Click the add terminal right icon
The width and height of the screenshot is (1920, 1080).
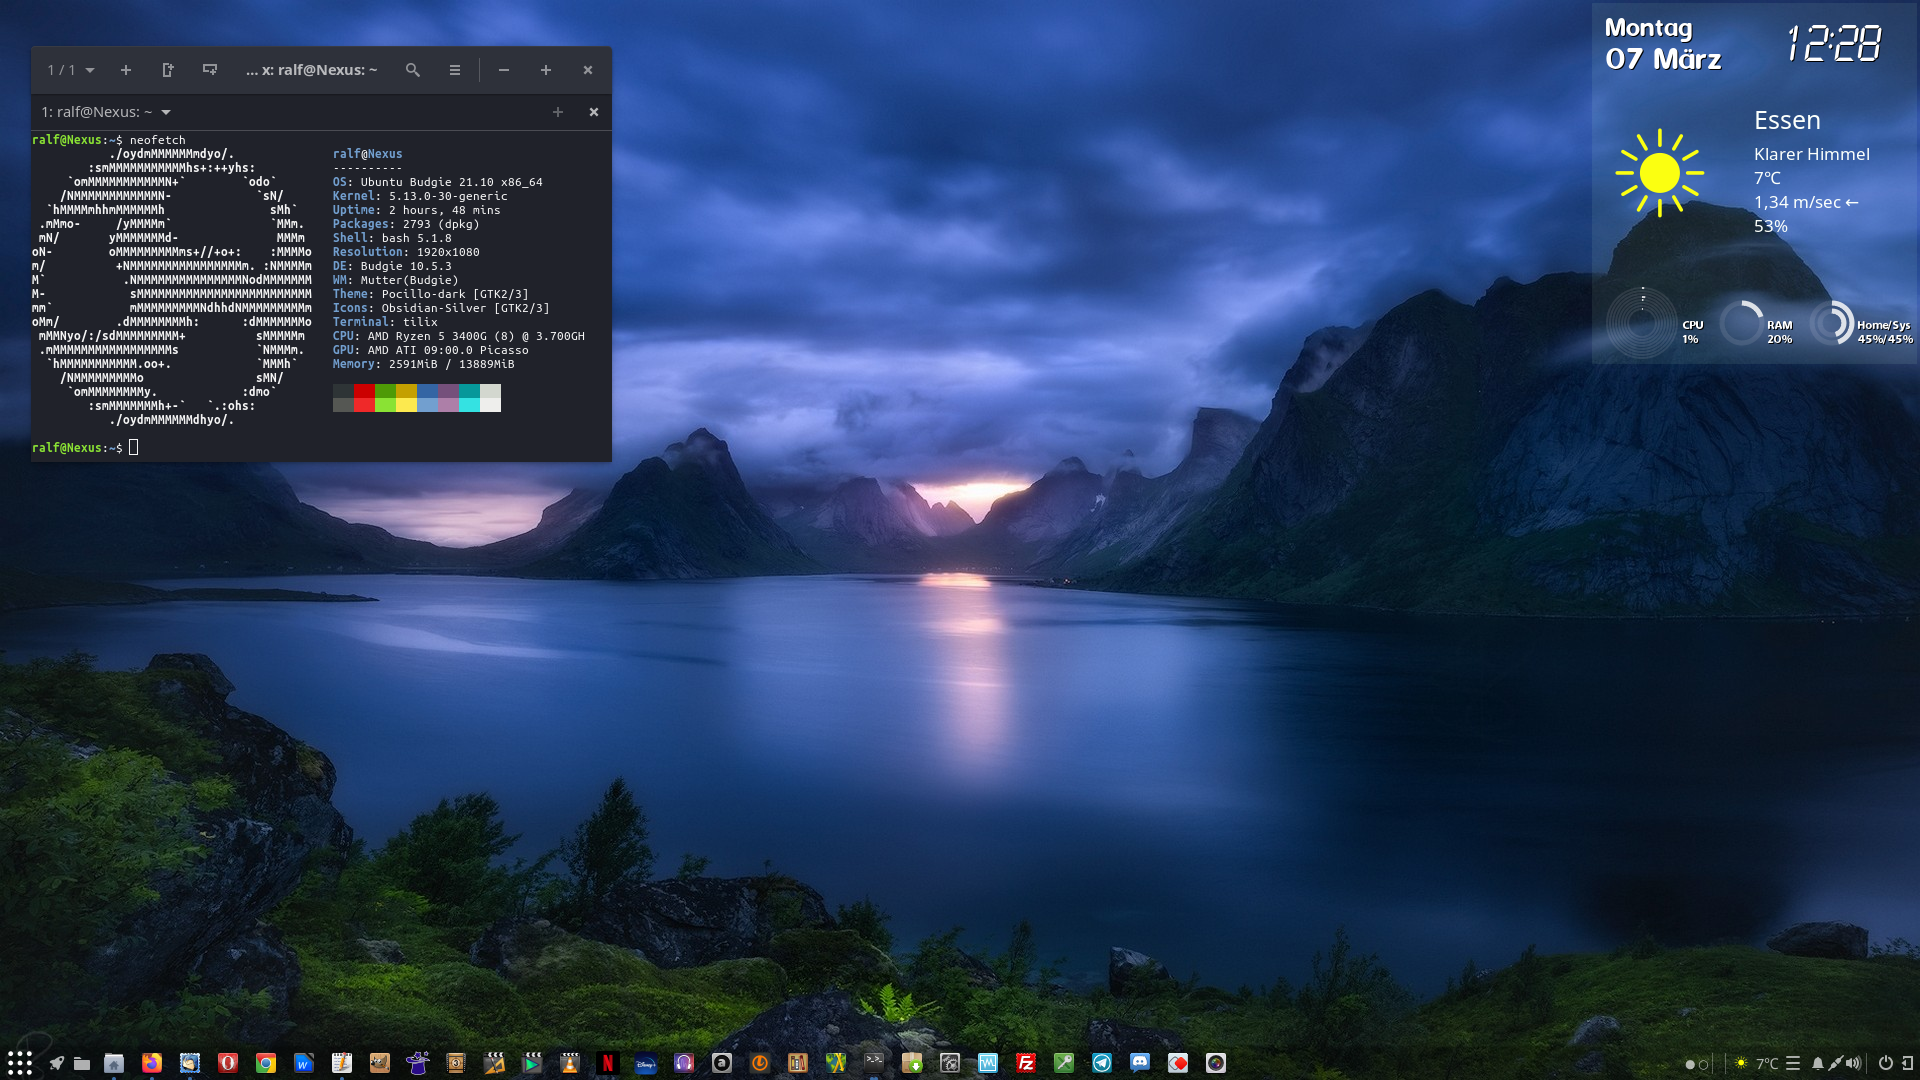coord(168,70)
